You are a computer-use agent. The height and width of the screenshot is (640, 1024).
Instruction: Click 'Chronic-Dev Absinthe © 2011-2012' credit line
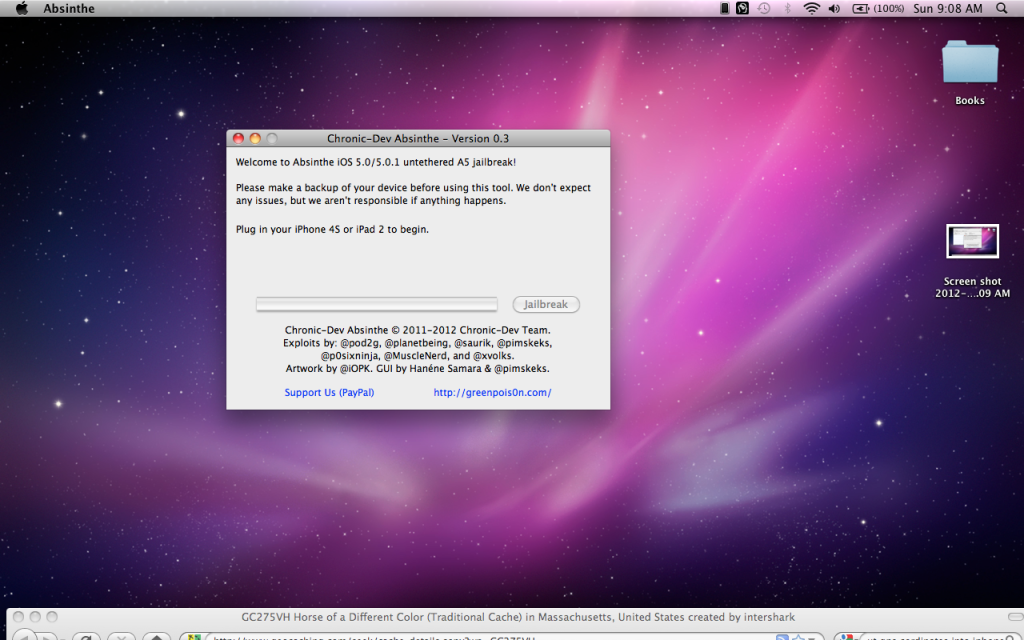[417, 330]
